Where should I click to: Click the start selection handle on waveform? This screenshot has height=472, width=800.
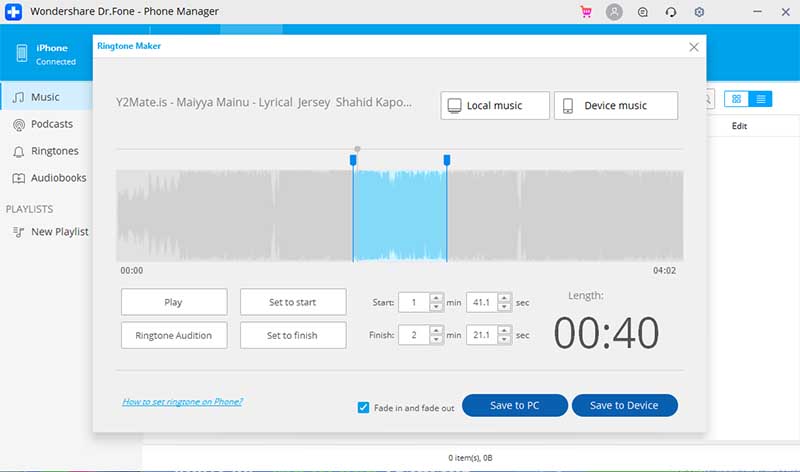353,160
